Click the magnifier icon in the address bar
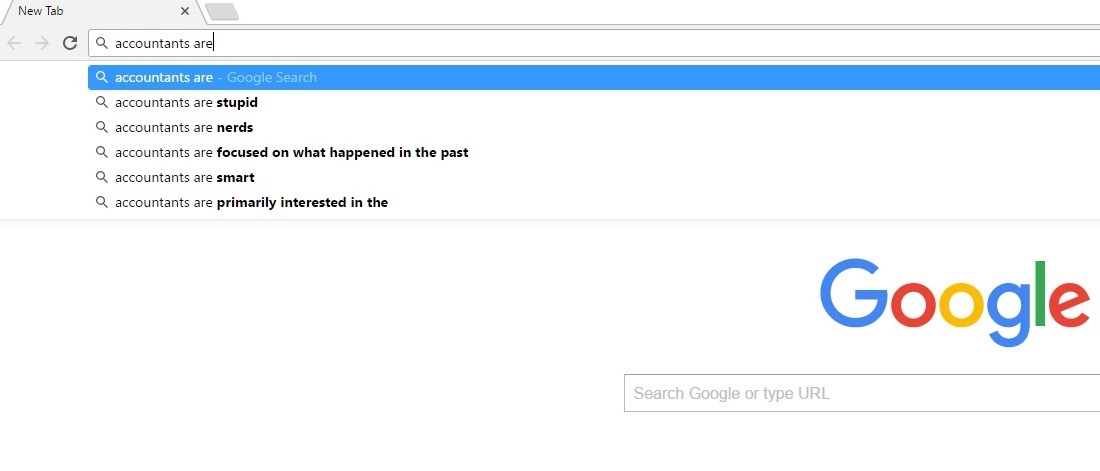This screenshot has height=471, width=1100. 102,44
